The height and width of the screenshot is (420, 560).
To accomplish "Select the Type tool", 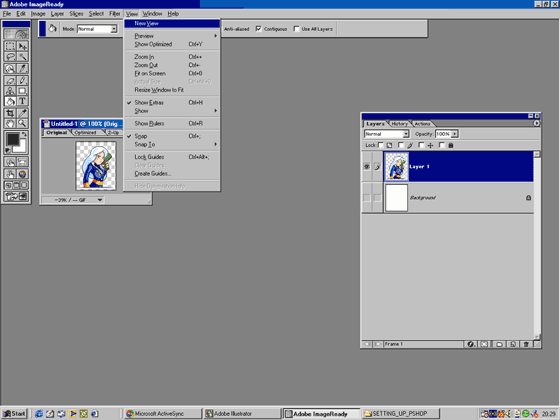I will (22, 101).
